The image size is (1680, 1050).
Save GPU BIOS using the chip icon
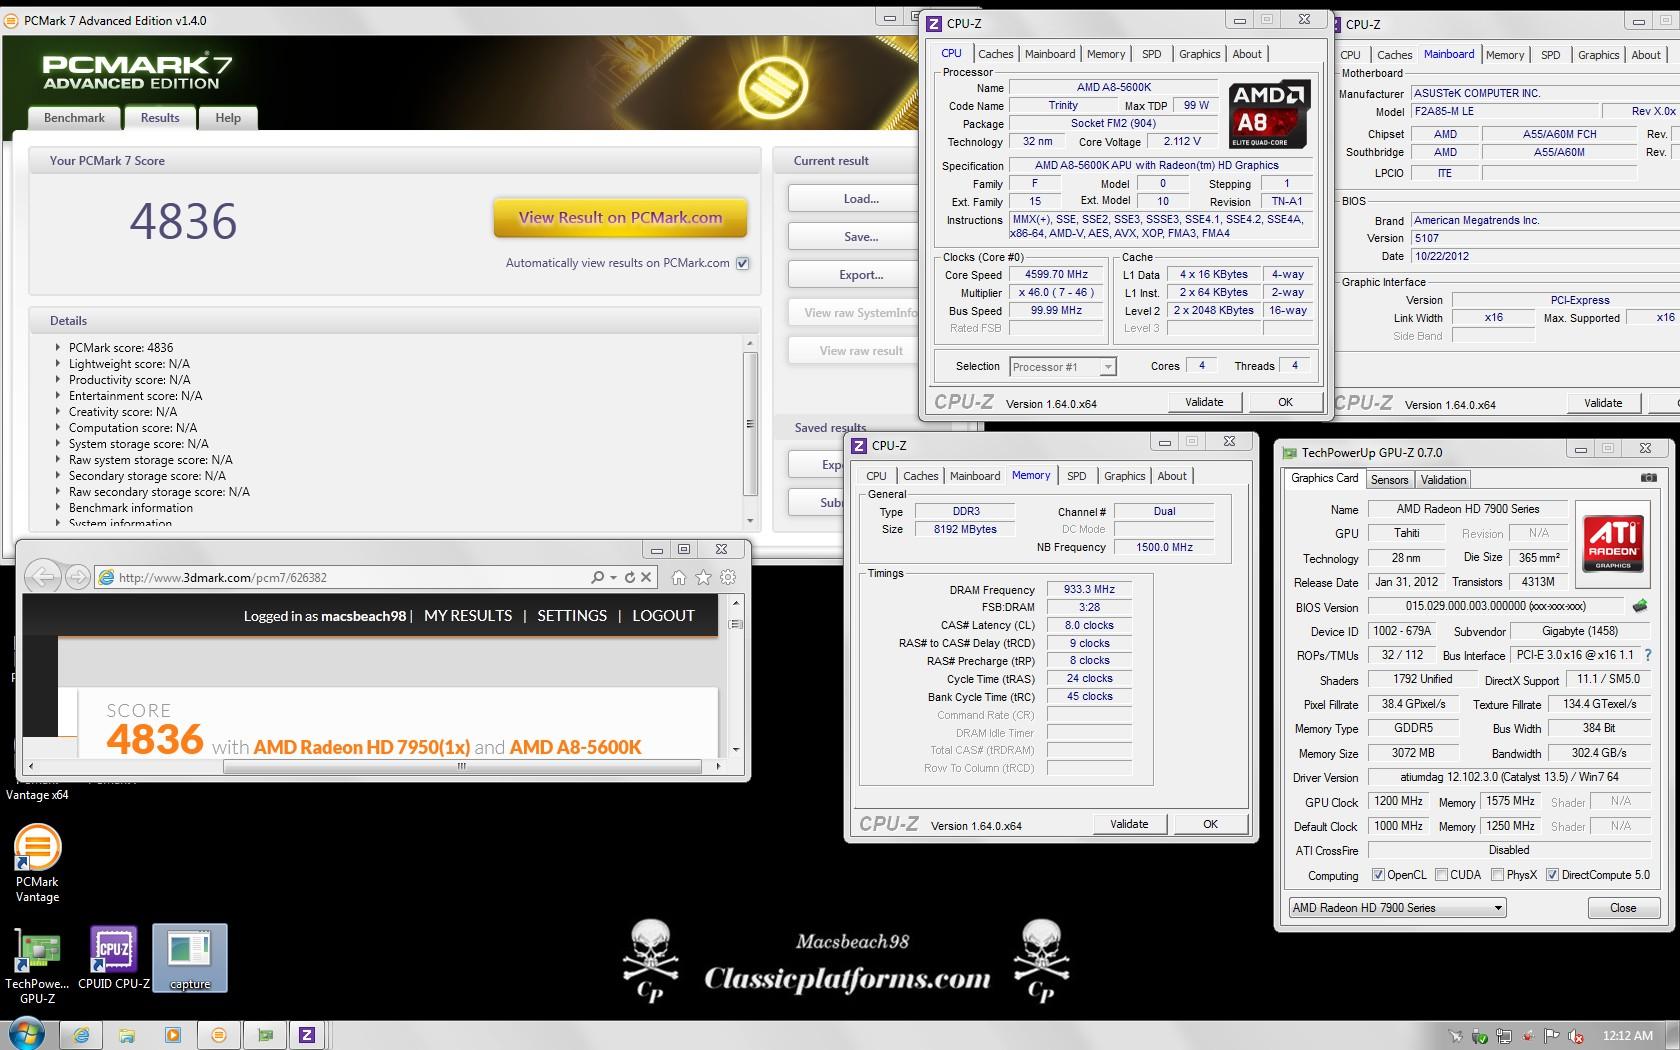coord(1640,605)
